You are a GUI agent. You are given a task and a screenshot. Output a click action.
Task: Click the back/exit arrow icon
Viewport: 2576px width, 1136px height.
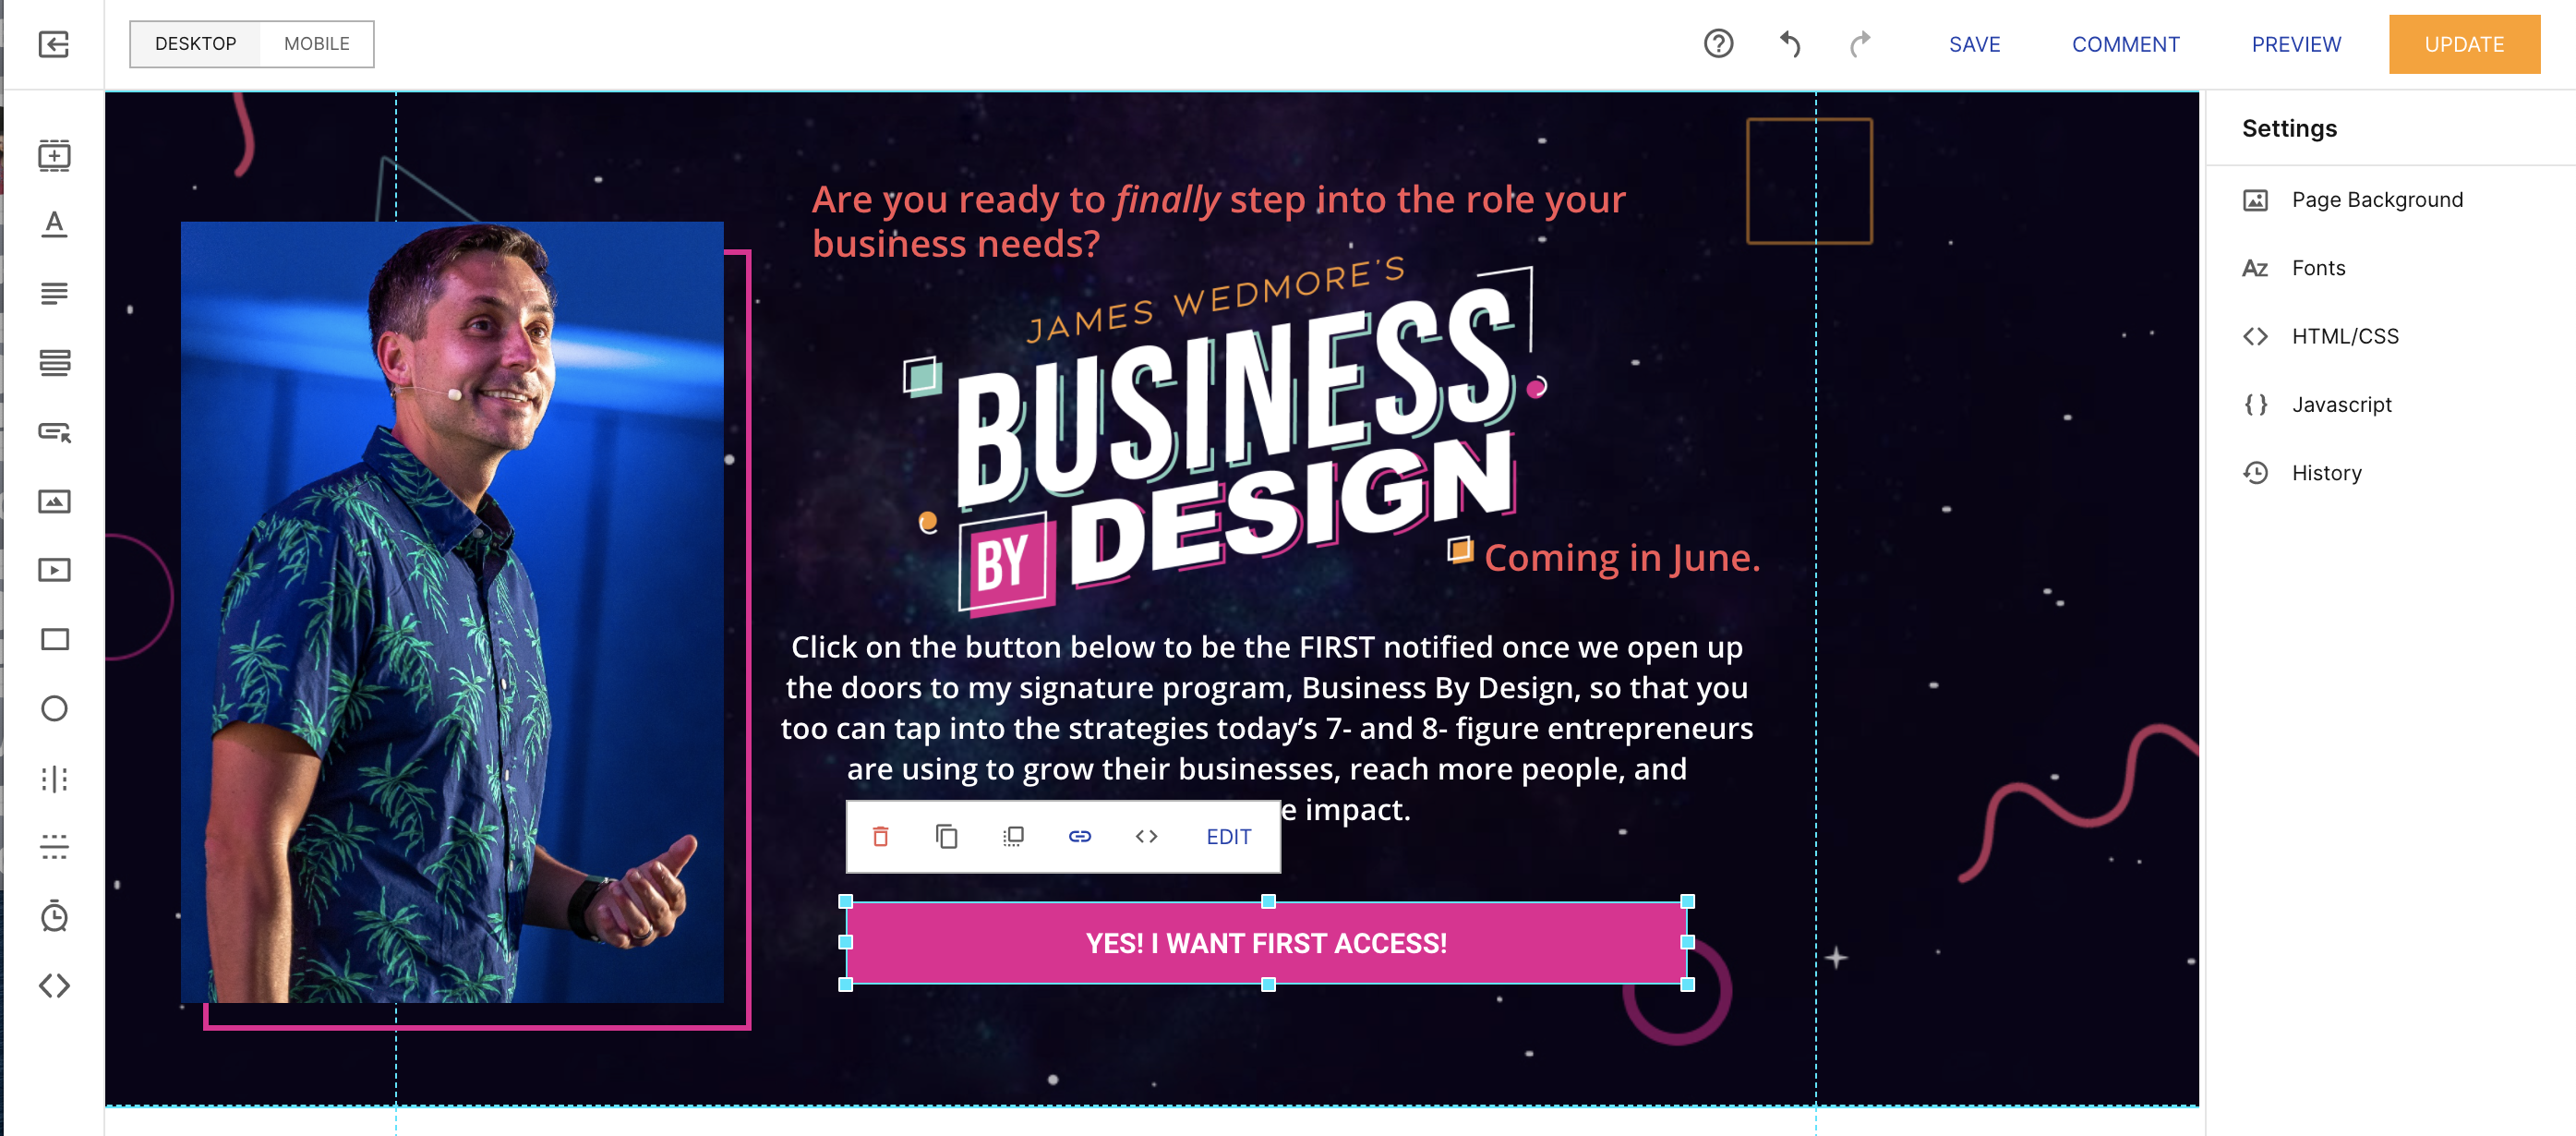[x=54, y=44]
